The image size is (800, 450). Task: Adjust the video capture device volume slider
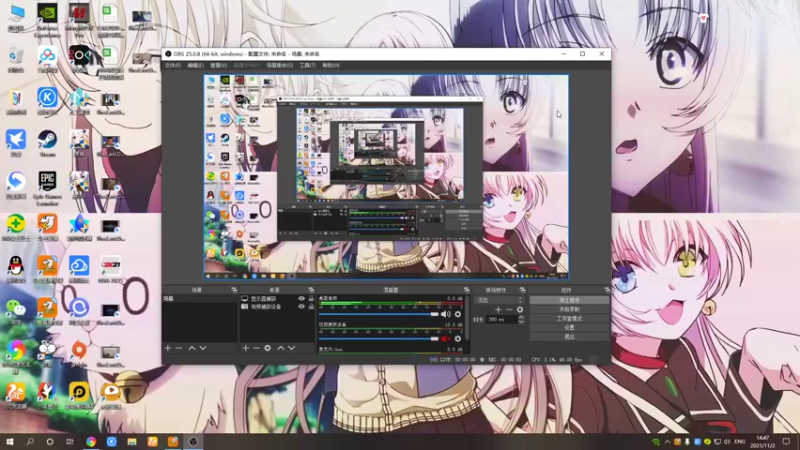(379, 339)
